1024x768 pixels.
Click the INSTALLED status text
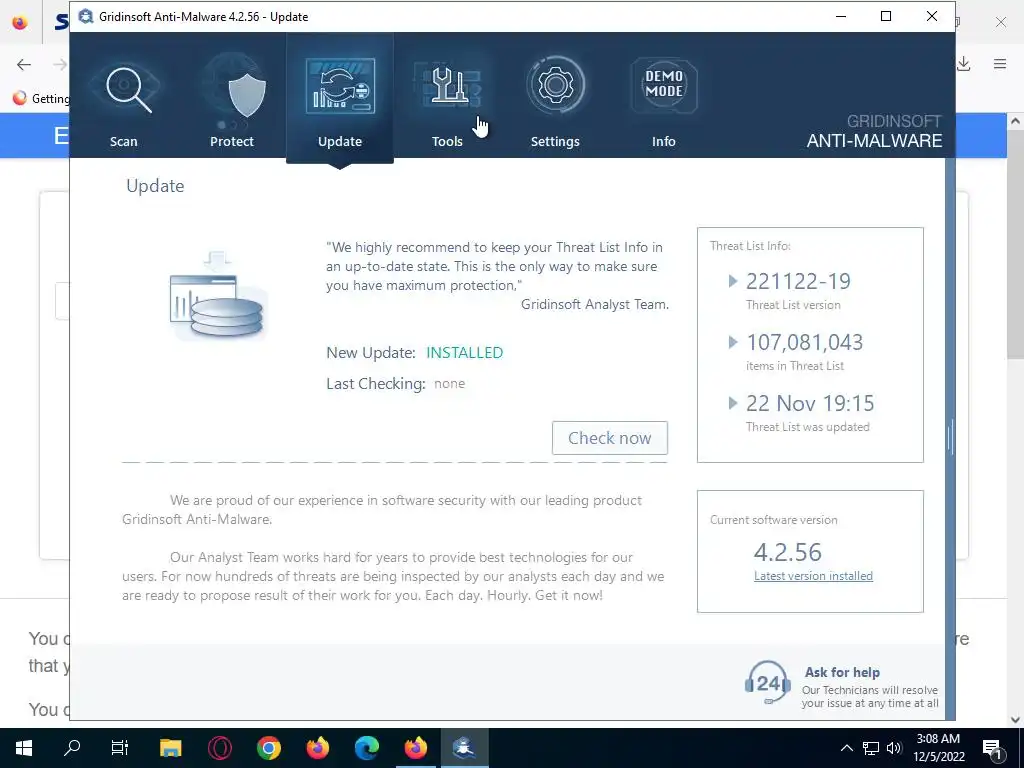pos(464,353)
